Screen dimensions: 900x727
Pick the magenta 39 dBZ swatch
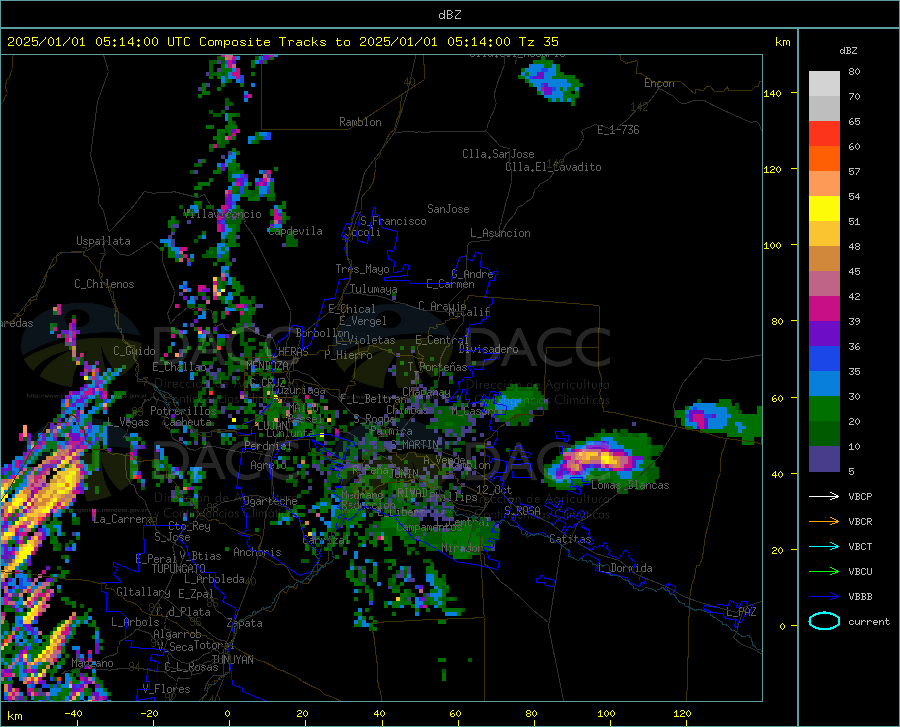[824, 309]
